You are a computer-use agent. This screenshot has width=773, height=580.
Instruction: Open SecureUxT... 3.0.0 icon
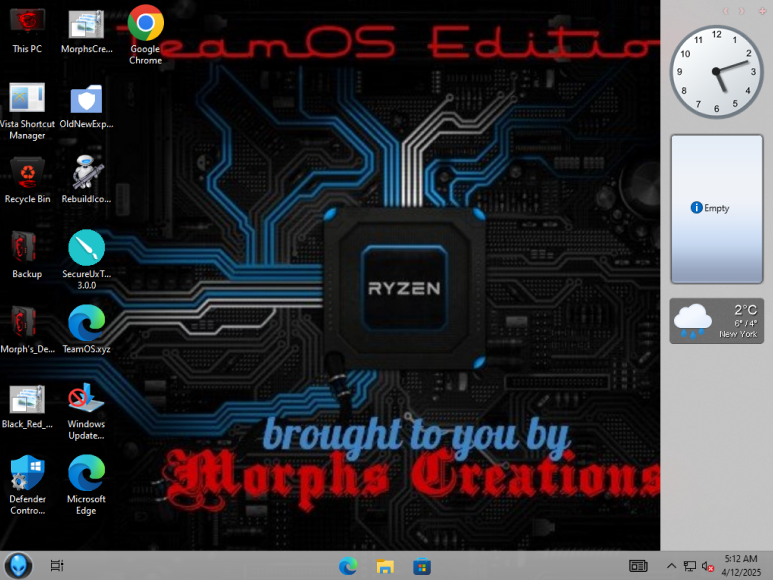86,260
